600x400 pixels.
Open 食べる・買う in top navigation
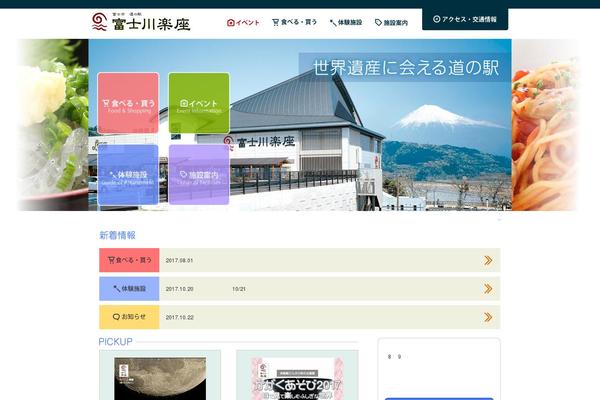(295, 22)
